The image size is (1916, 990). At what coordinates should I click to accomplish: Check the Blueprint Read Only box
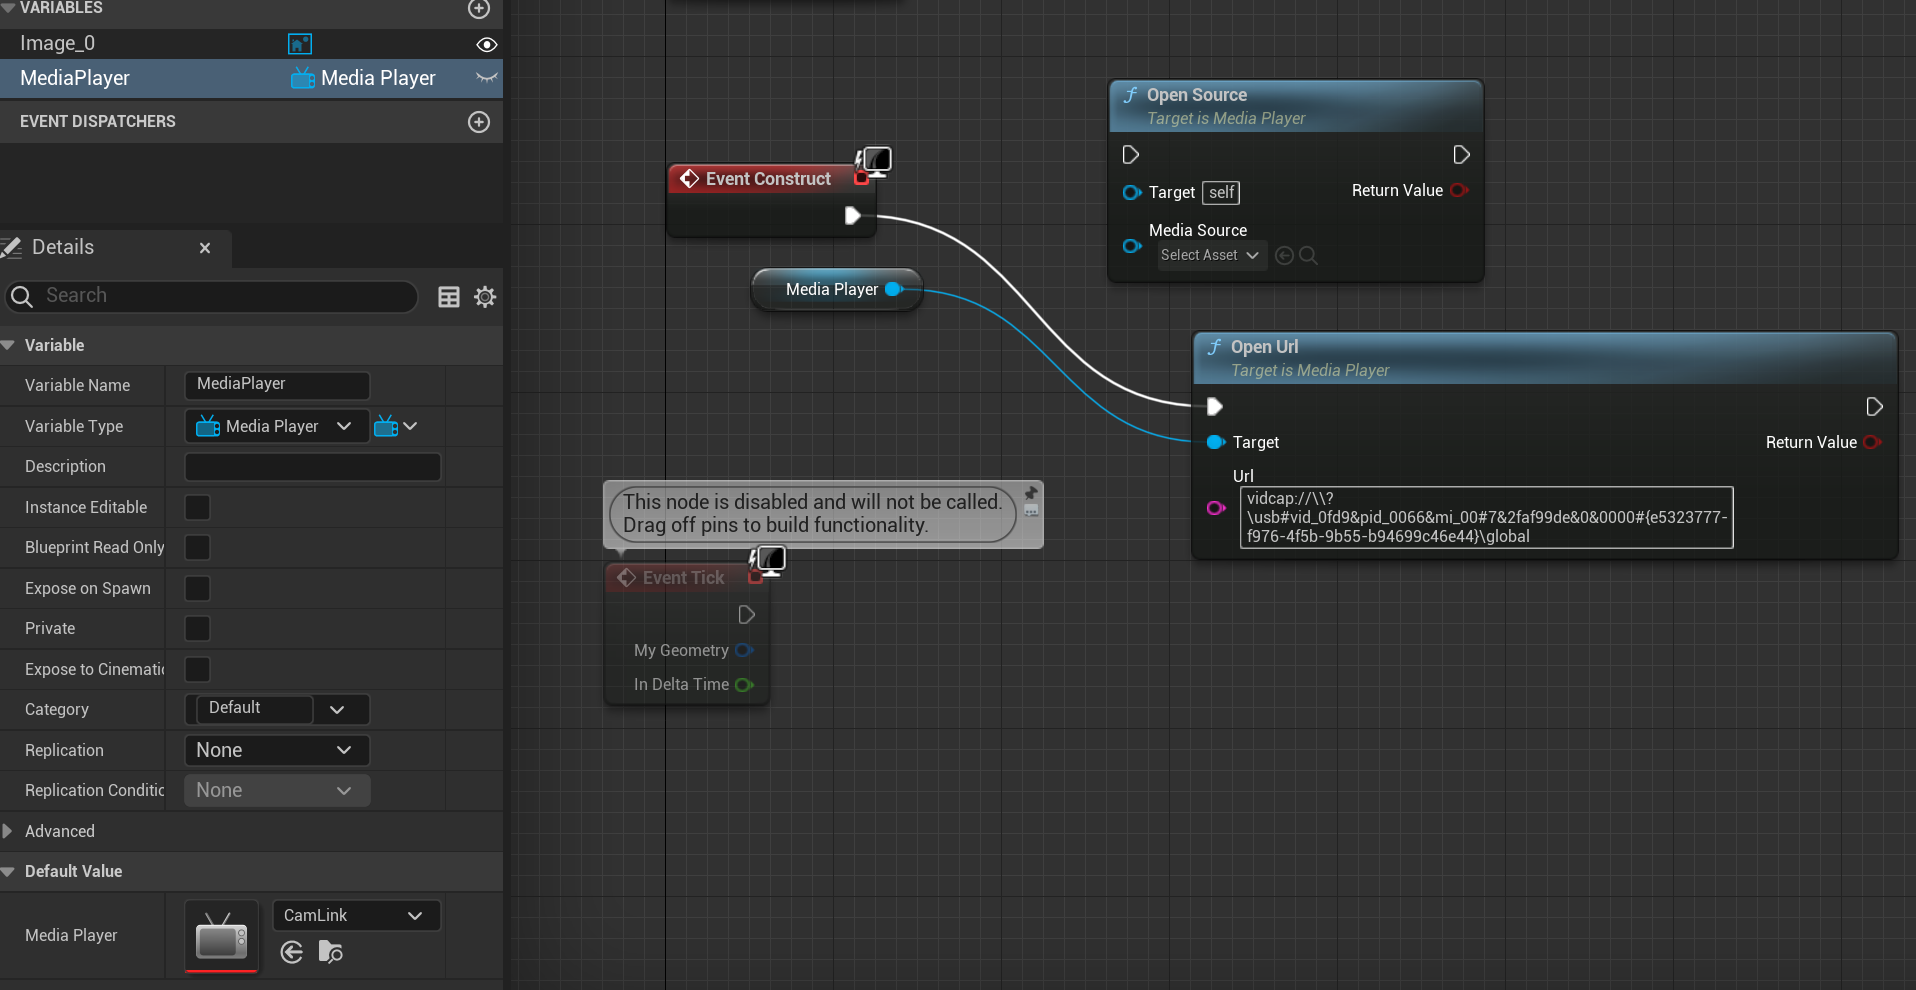point(198,548)
